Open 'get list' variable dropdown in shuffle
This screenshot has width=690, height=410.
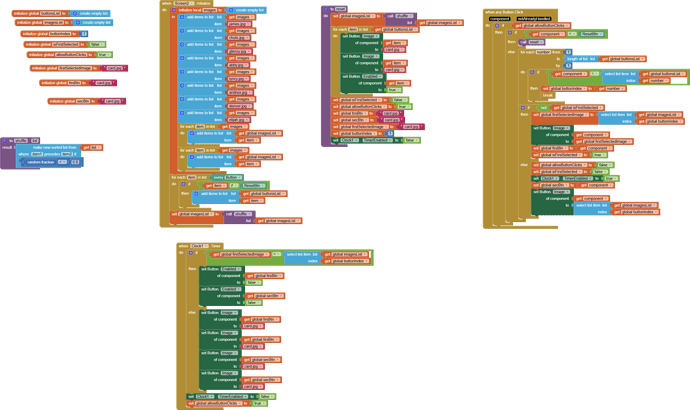click(95, 148)
